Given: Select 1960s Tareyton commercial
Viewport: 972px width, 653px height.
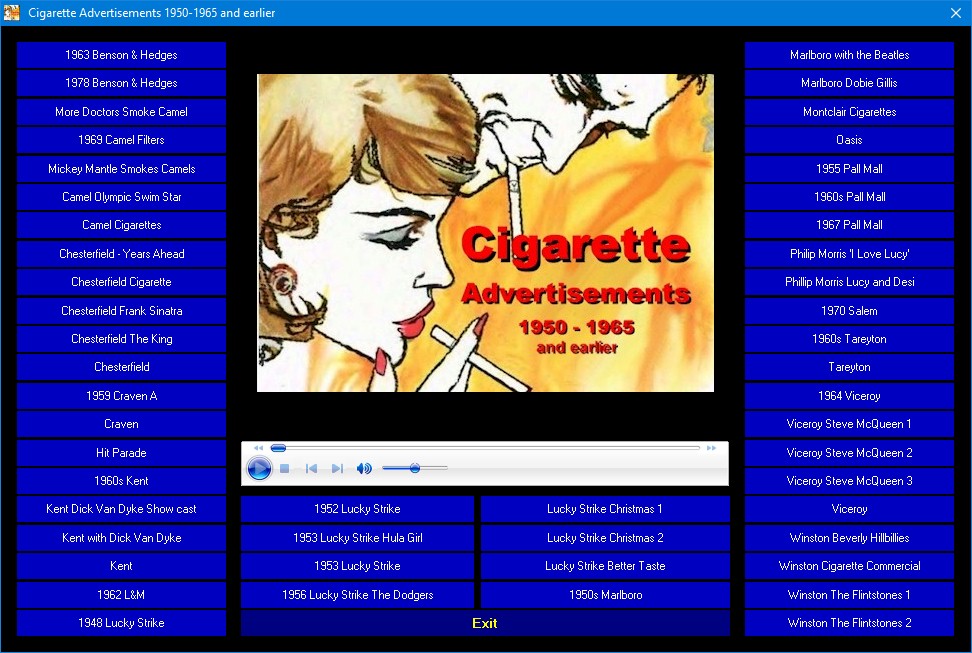Looking at the screenshot, I should pos(849,339).
